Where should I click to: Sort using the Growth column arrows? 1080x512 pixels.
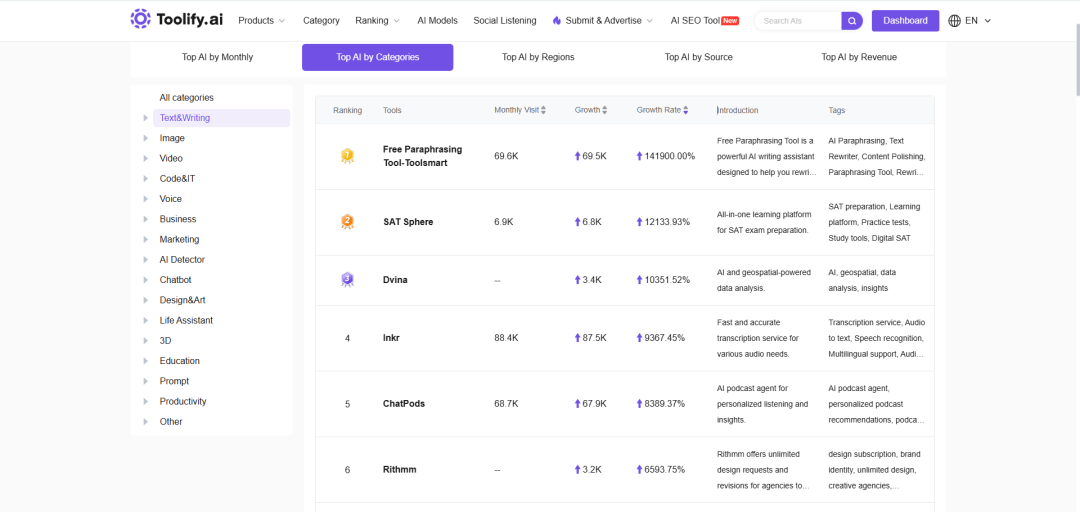point(605,110)
